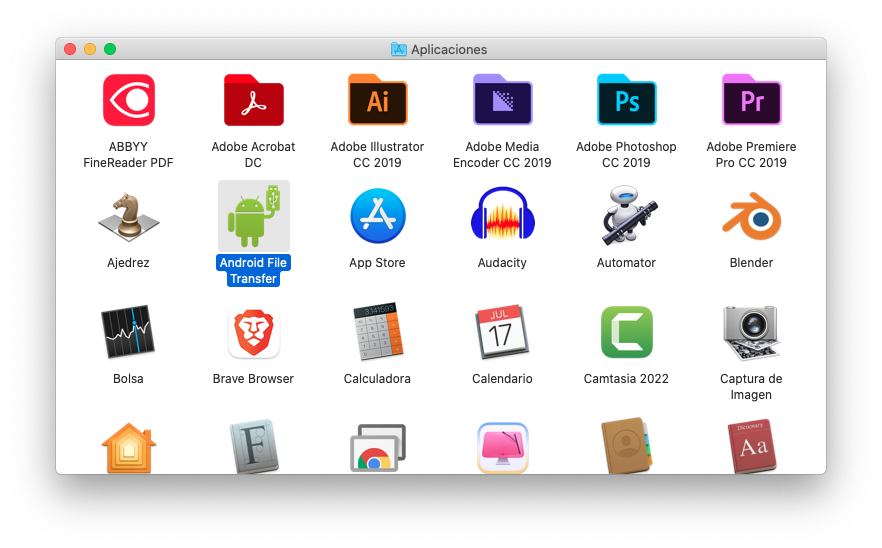Click the CleanMyMac pink monitor icon
This screenshot has width=882, height=548.
[502, 448]
